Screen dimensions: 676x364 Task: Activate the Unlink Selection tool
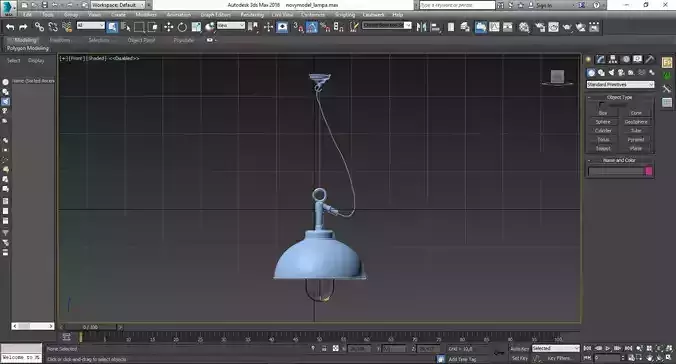tap(53, 27)
